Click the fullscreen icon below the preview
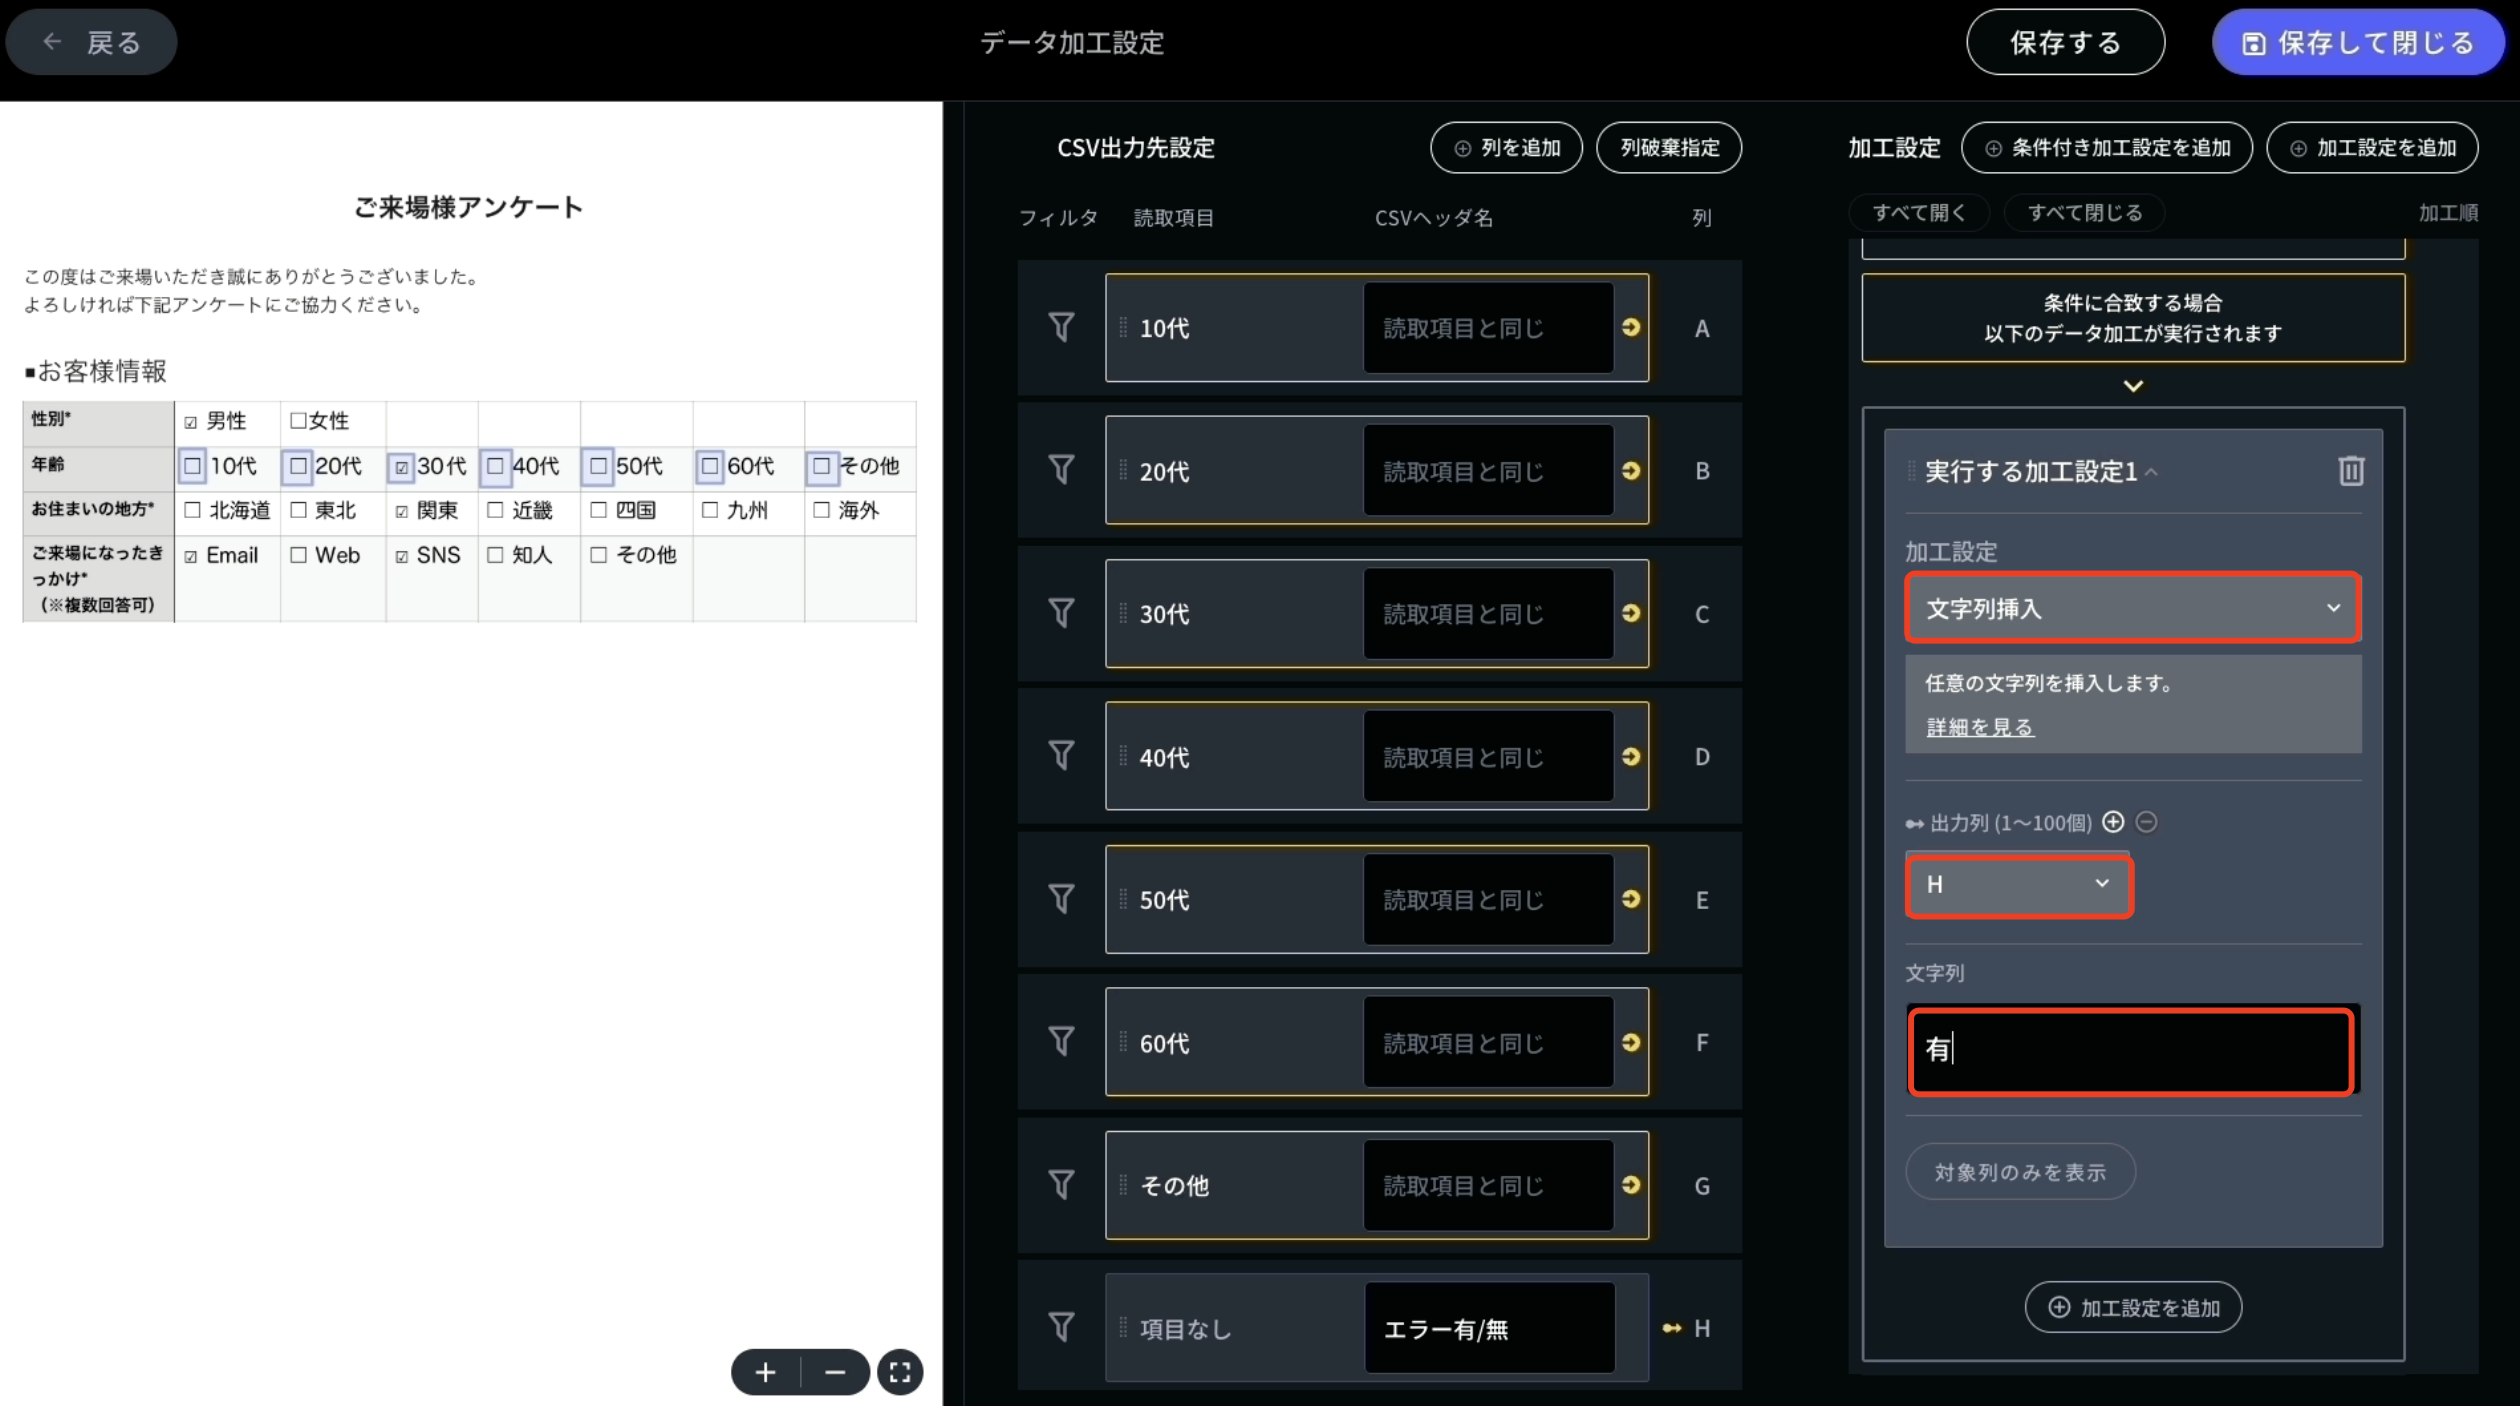This screenshot has height=1406, width=2520. (900, 1372)
